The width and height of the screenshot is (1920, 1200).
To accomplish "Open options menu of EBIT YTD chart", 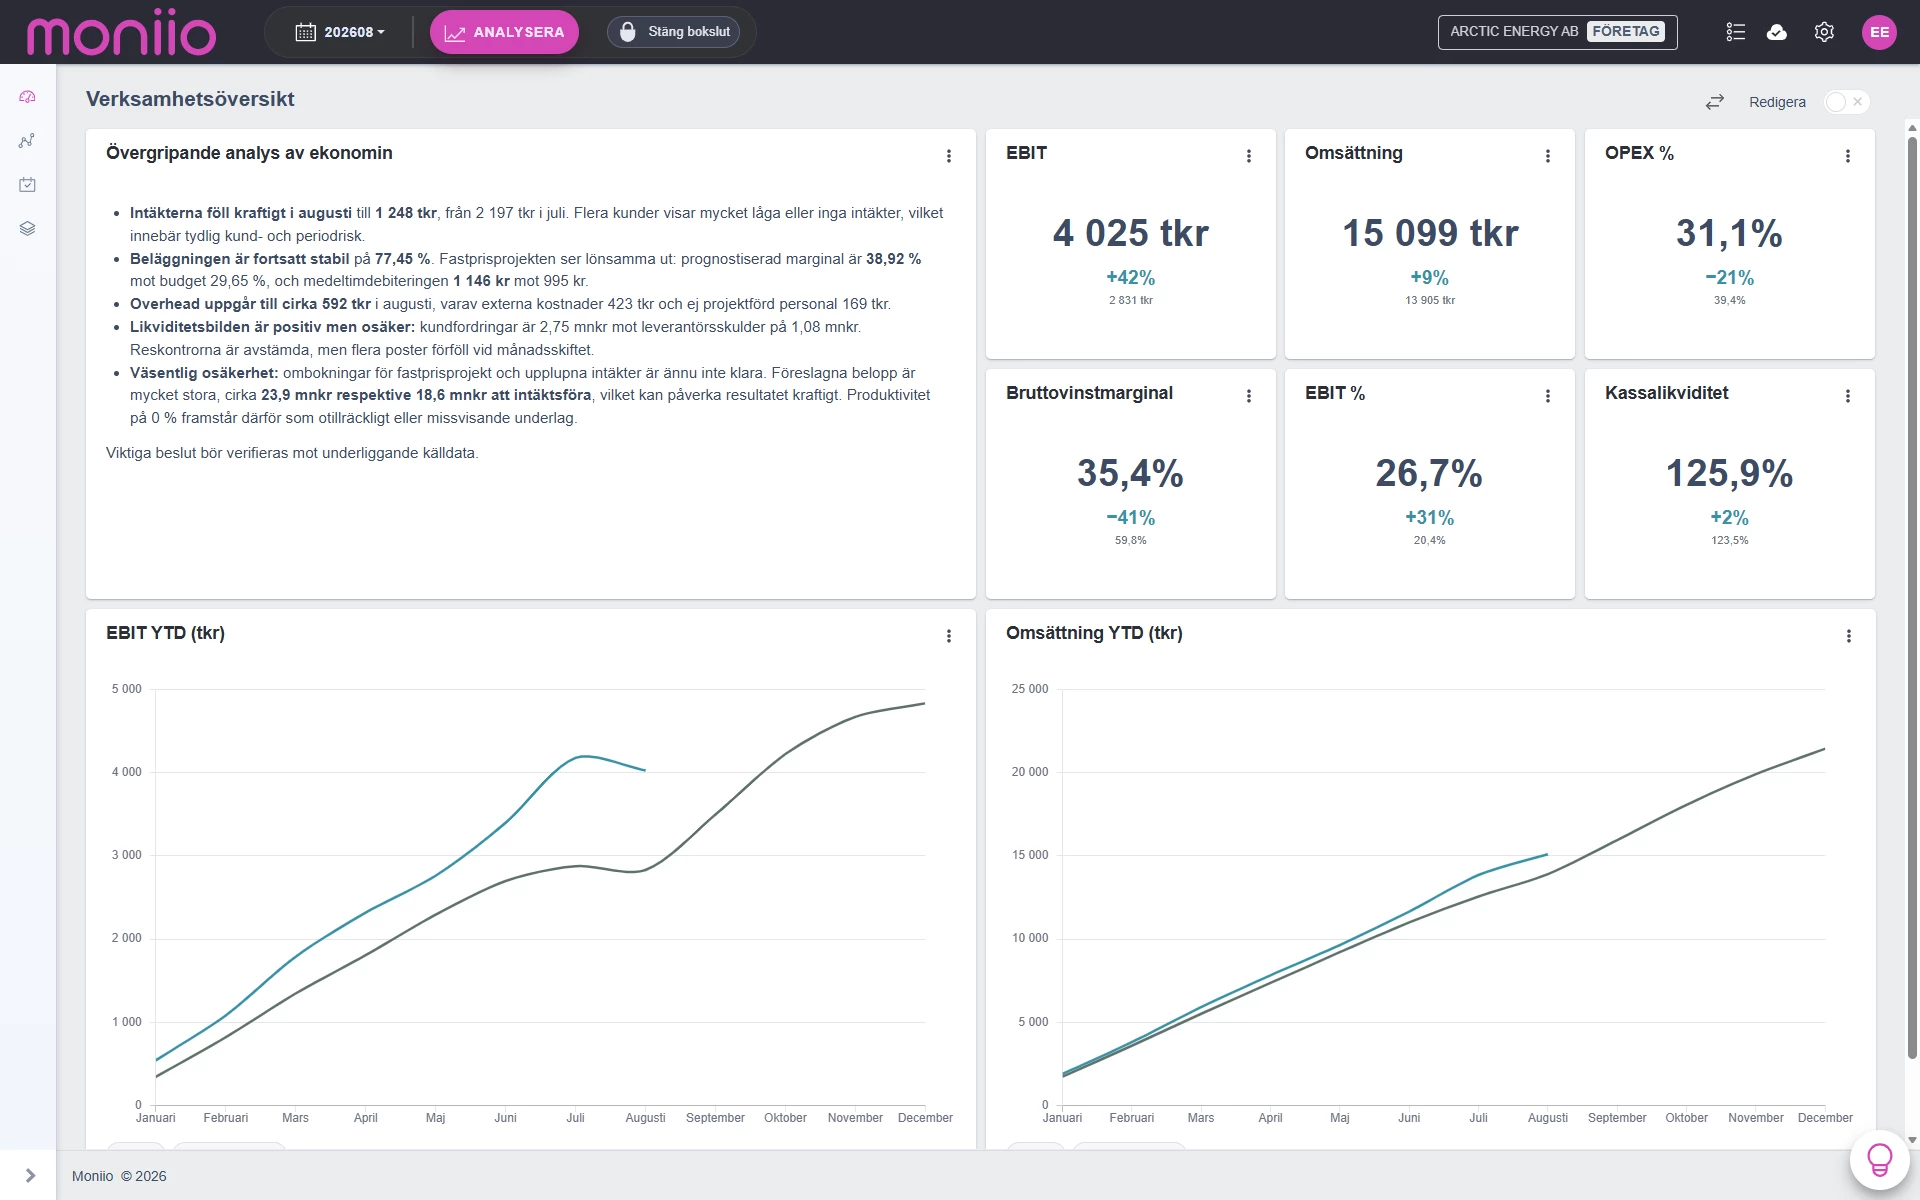I will pyautogui.click(x=949, y=636).
